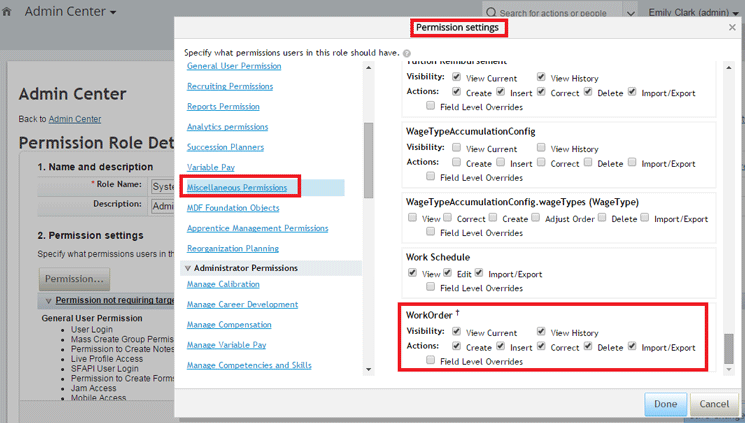Viewport: 745px width, 423px height.
Task: Toggle WorkOrder View History checkbox
Action: pyautogui.click(x=541, y=331)
